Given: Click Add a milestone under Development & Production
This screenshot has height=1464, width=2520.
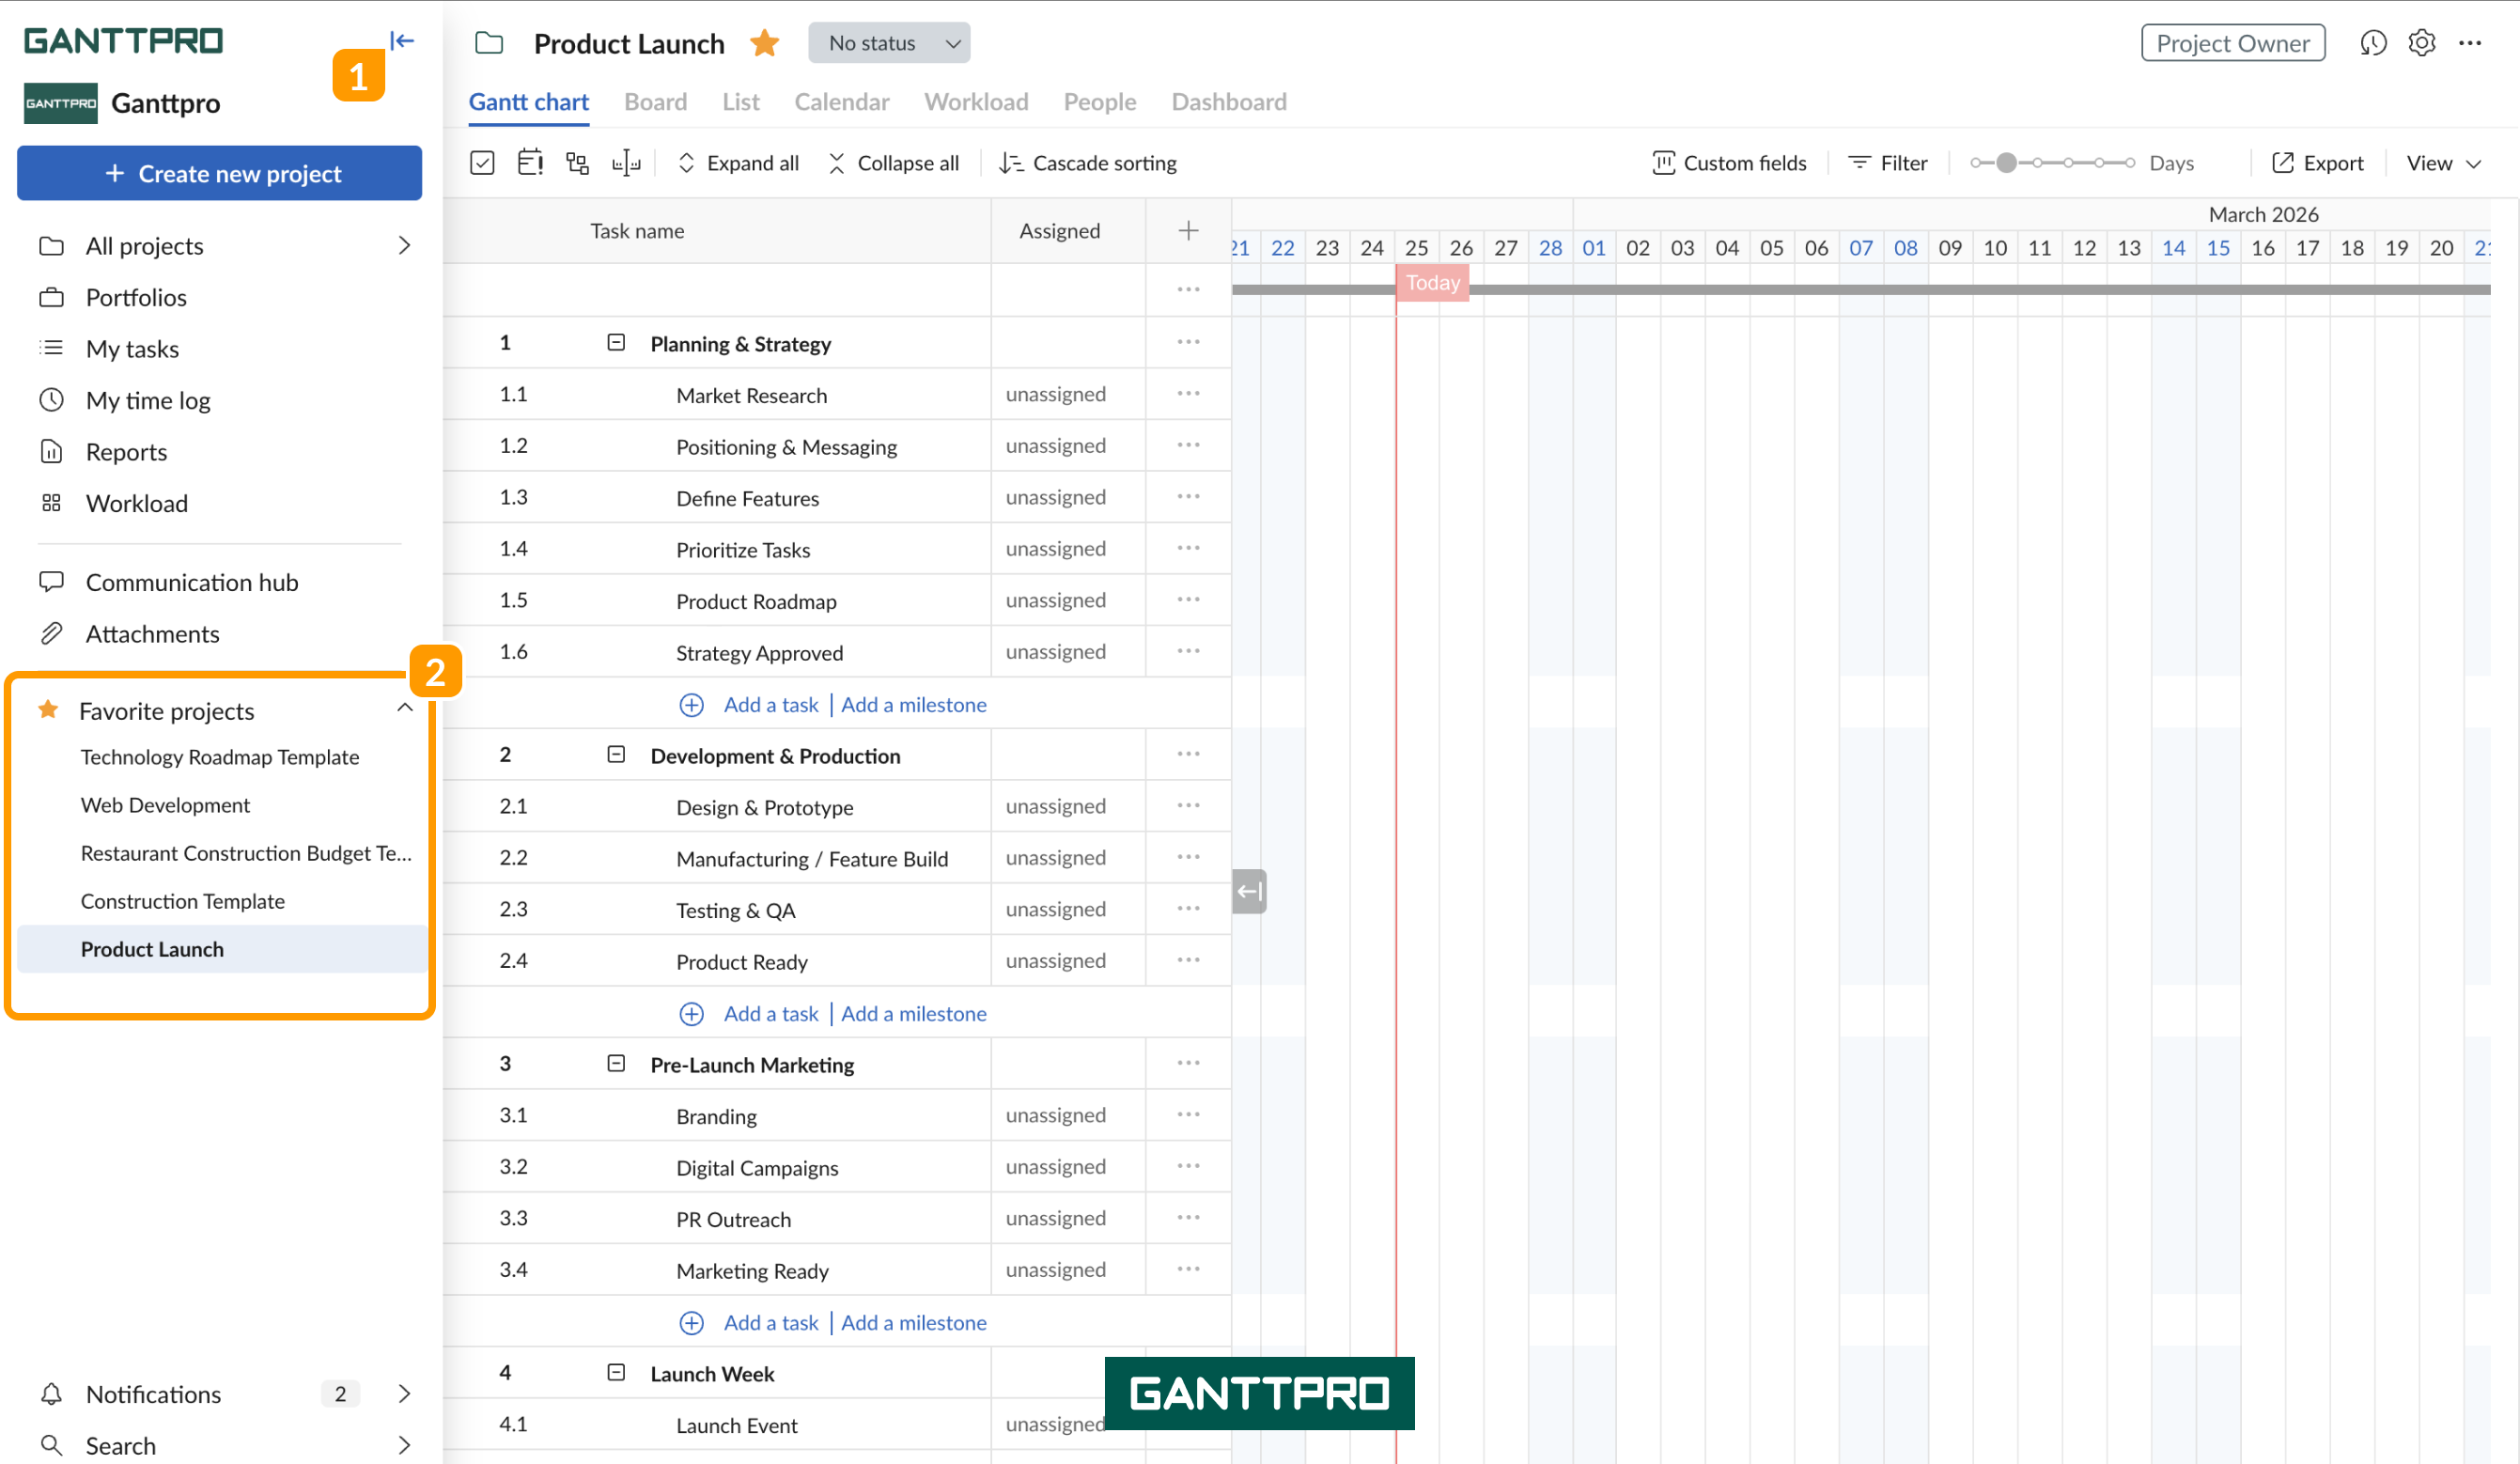Looking at the screenshot, I should (x=913, y=1013).
